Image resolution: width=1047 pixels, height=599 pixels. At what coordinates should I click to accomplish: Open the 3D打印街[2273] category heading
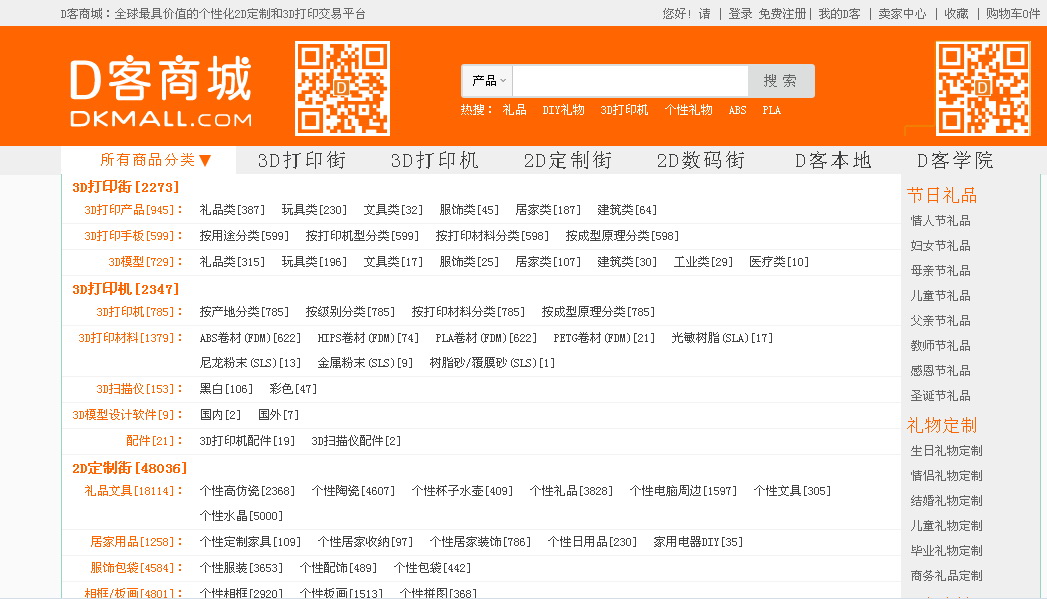click(x=126, y=187)
